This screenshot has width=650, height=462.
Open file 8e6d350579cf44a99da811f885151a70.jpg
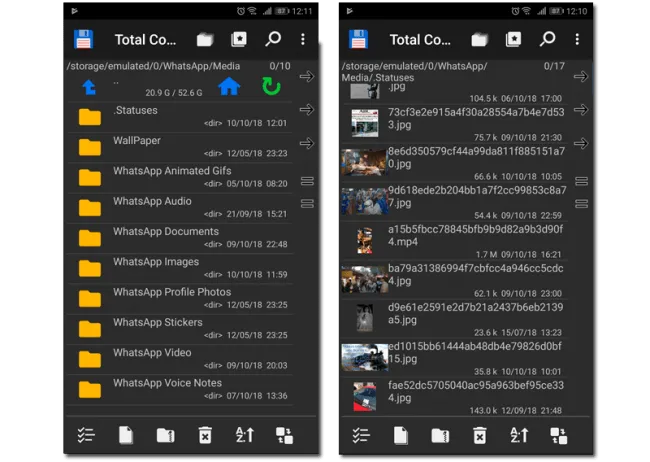click(x=454, y=163)
